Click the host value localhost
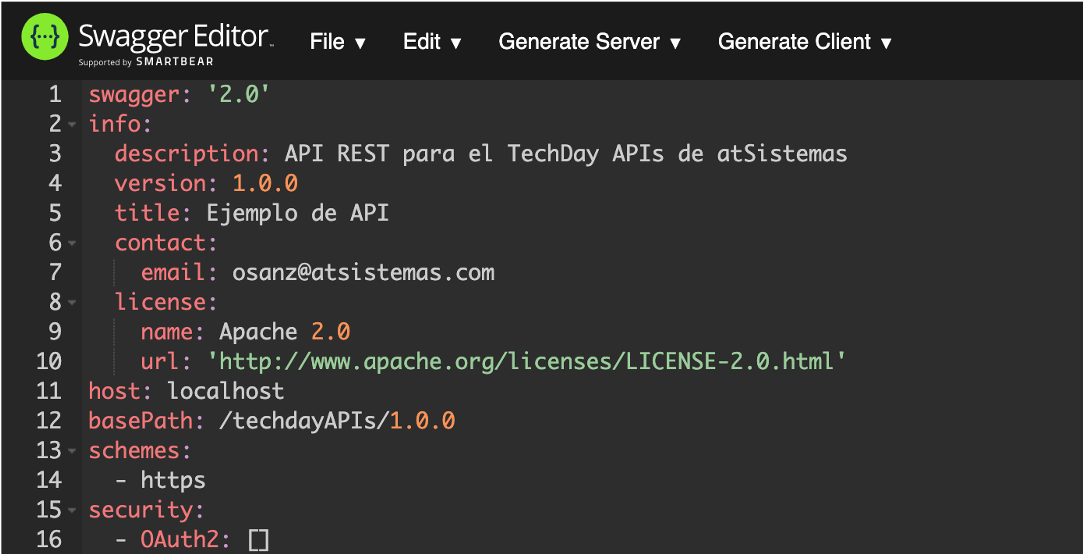Image resolution: width=1083 pixels, height=554 pixels. 226,391
